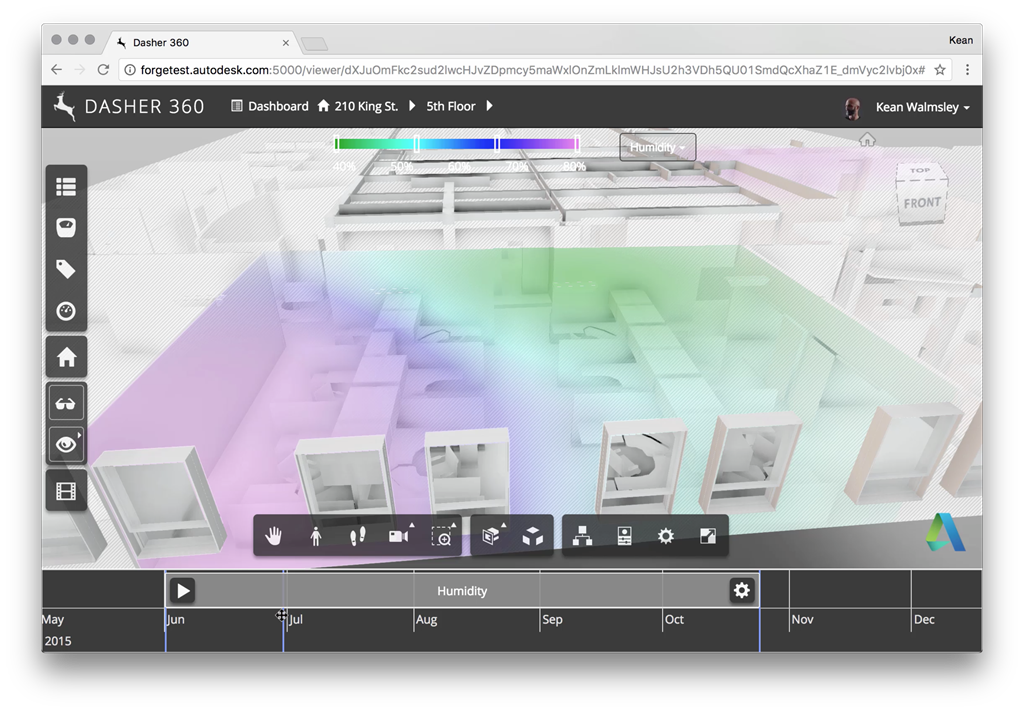This screenshot has height=712, width=1024.
Task: Expand the arrow after 210 King St.
Action: click(413, 106)
